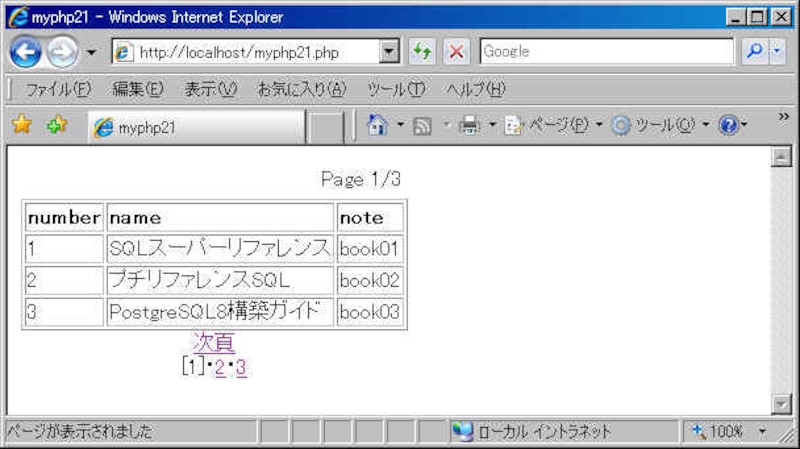Select the myphp21 browser tab

[196, 127]
